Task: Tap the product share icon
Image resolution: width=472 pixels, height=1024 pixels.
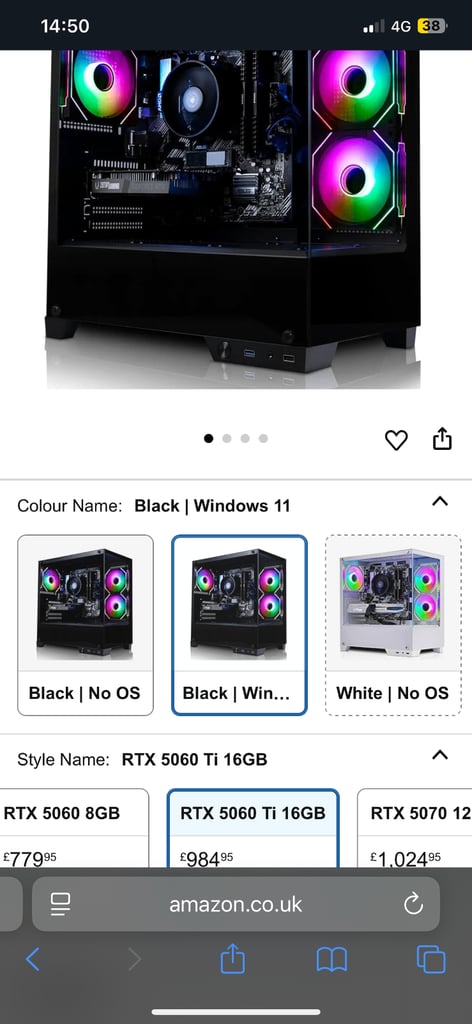Action: pyautogui.click(x=442, y=438)
